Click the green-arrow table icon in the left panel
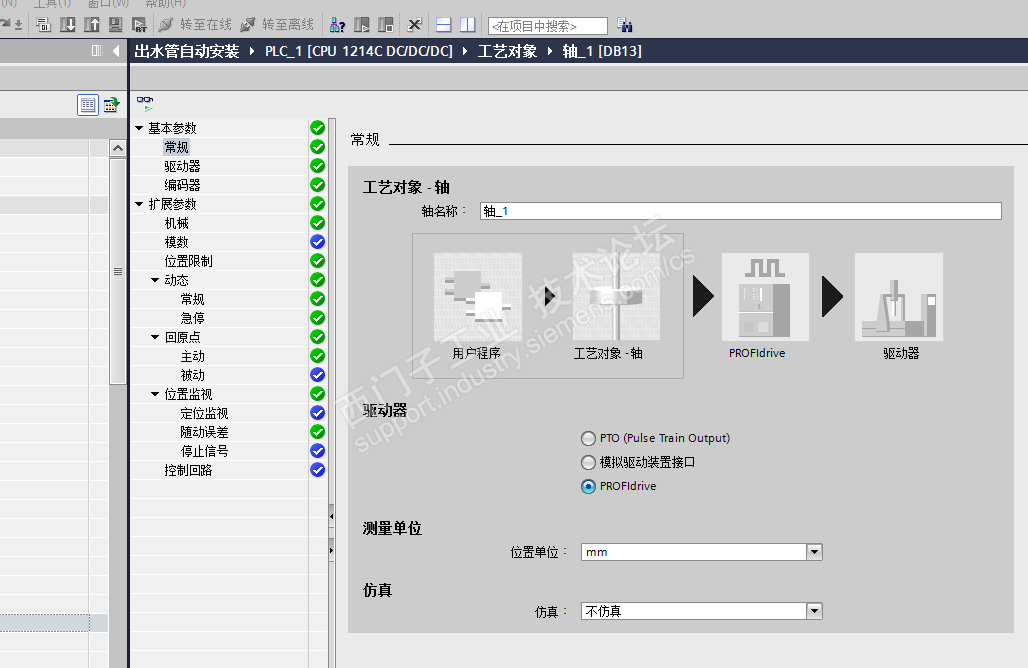 click(x=111, y=104)
